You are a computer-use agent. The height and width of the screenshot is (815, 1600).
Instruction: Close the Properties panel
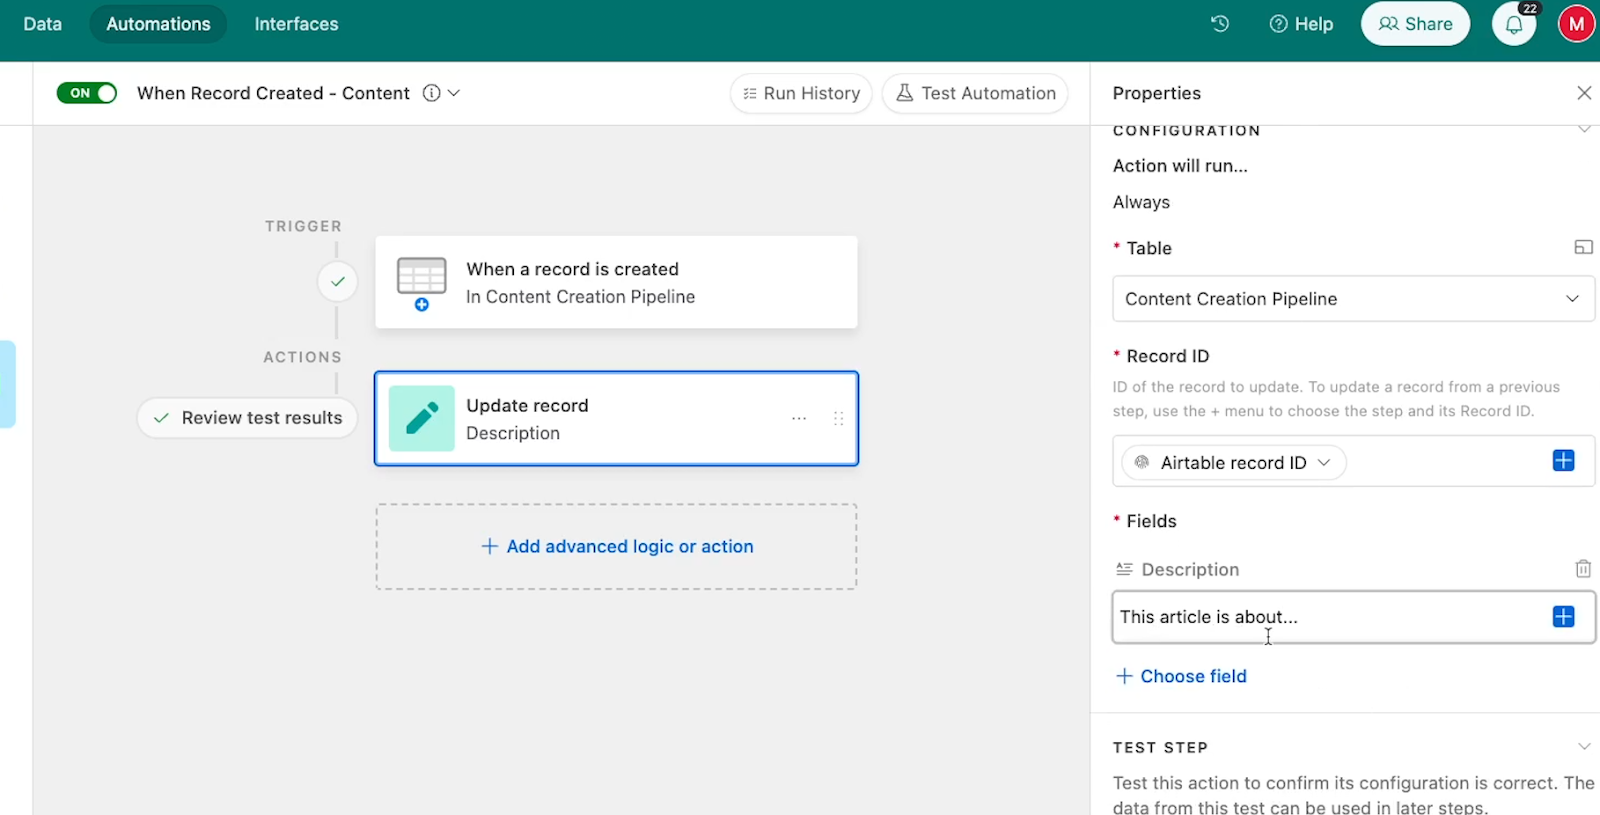(1584, 93)
